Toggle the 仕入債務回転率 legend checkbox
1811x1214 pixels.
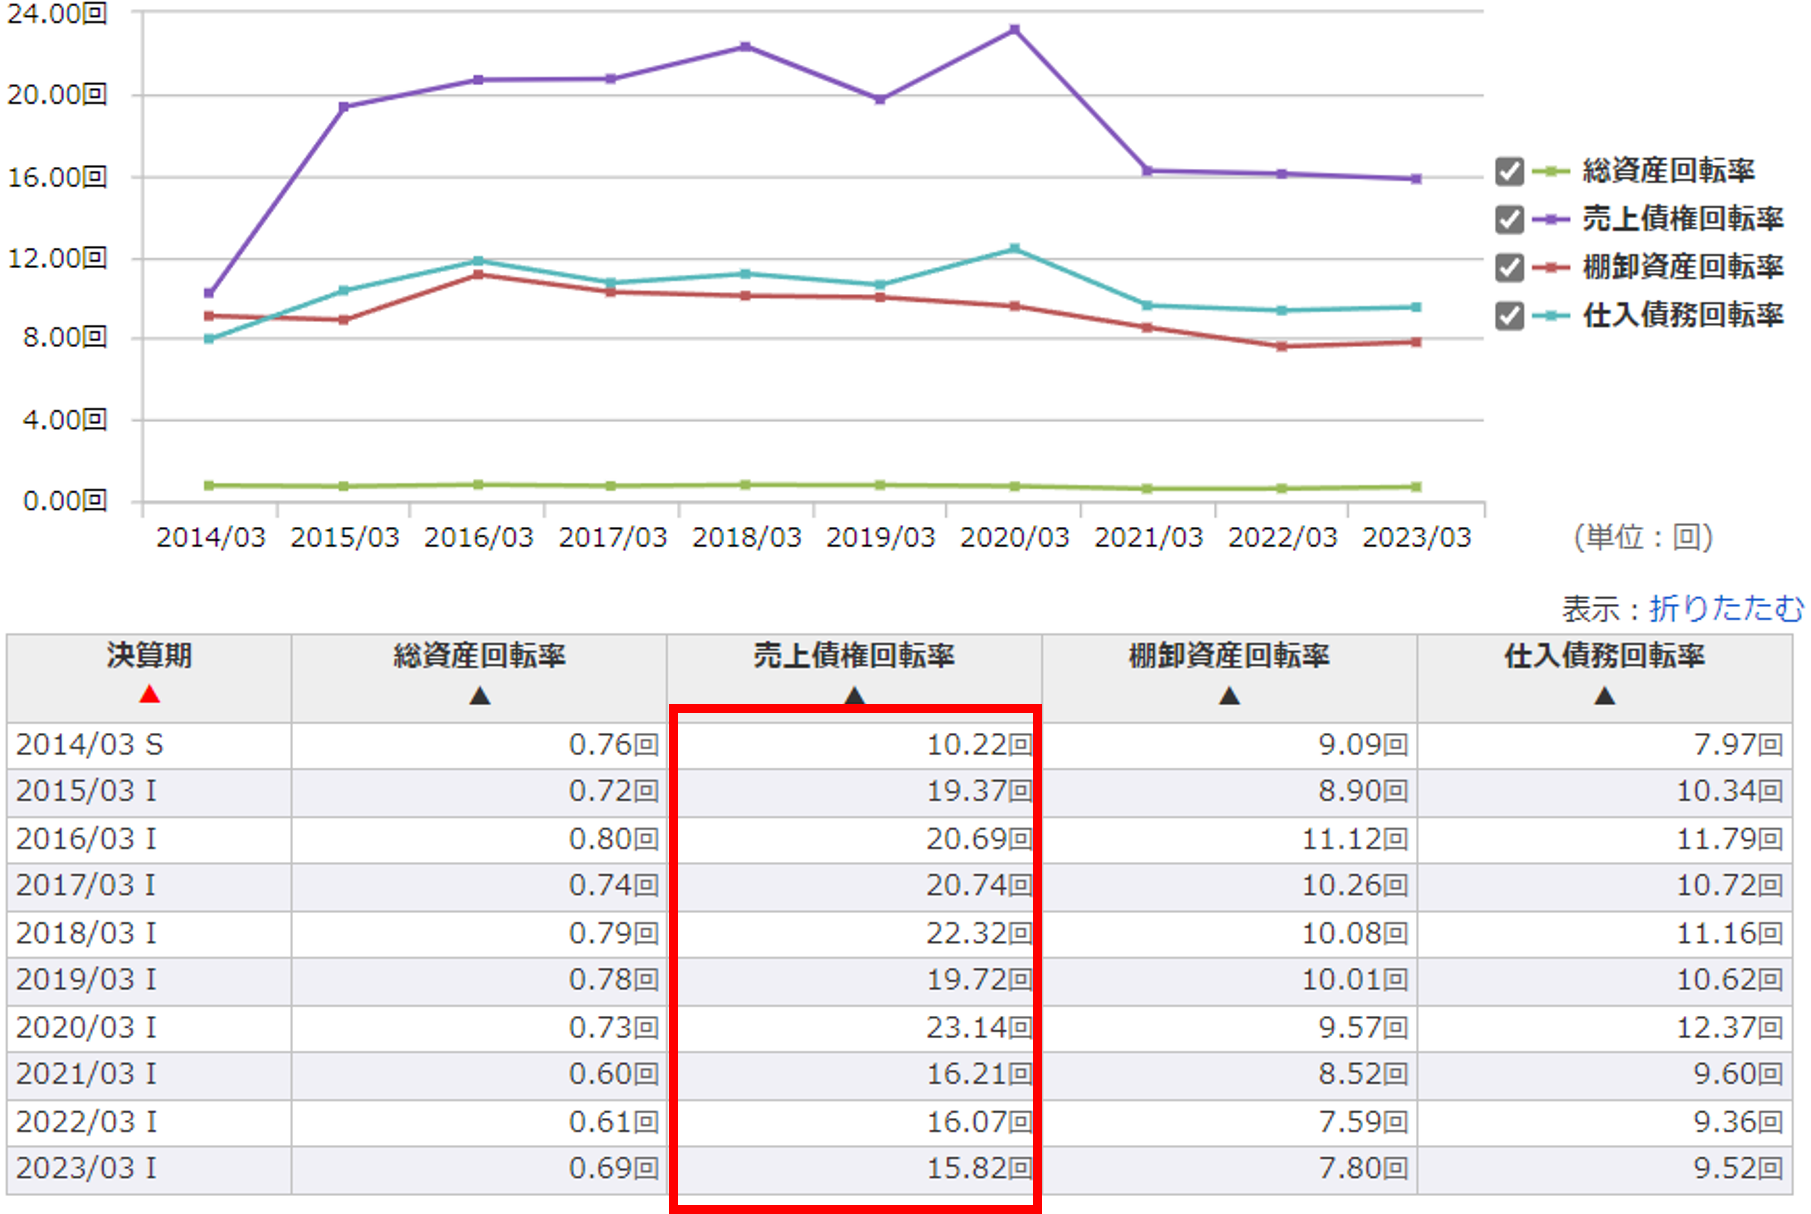(x=1509, y=316)
